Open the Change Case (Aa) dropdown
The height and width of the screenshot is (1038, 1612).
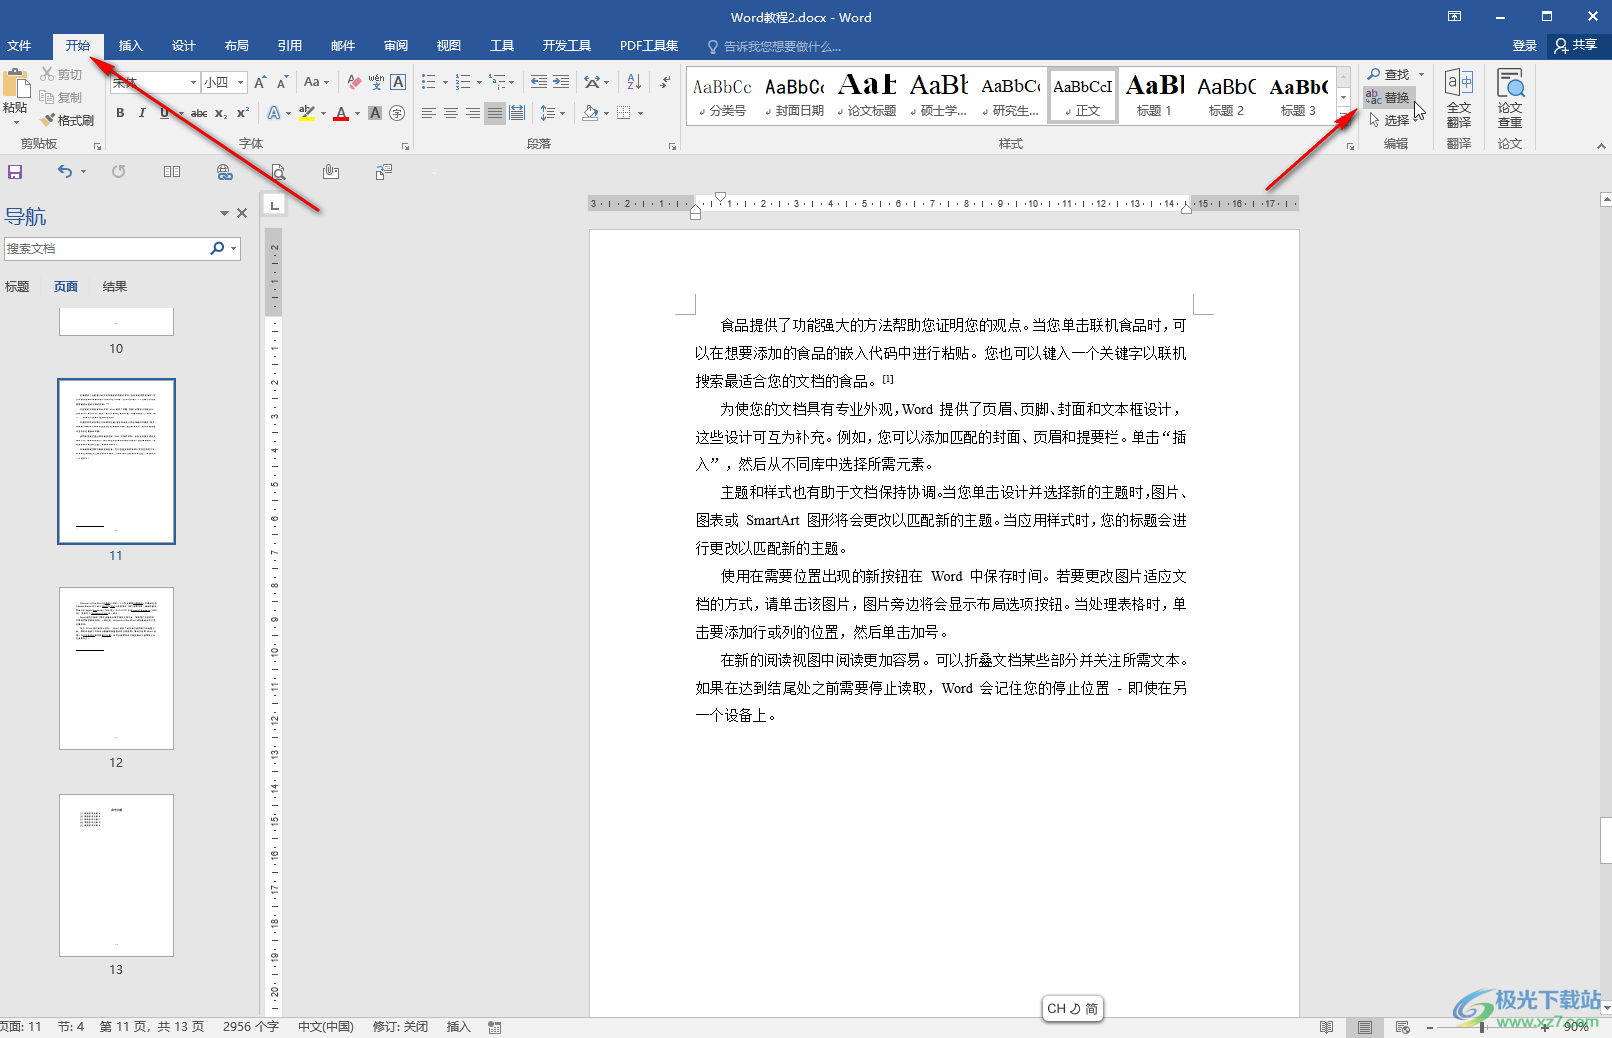(316, 82)
